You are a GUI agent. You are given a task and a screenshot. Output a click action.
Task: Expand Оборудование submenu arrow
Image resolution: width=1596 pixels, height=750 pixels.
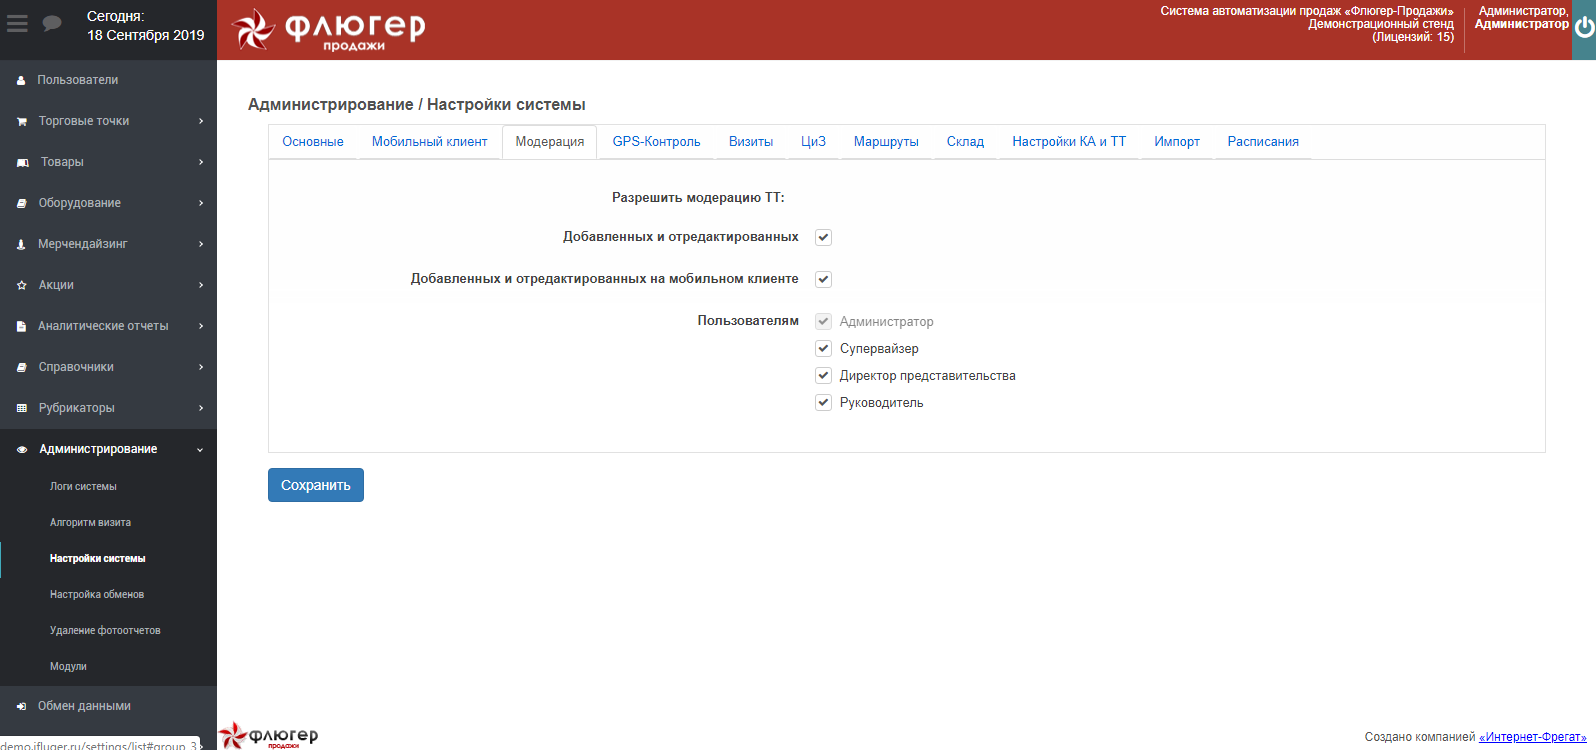coord(201,203)
